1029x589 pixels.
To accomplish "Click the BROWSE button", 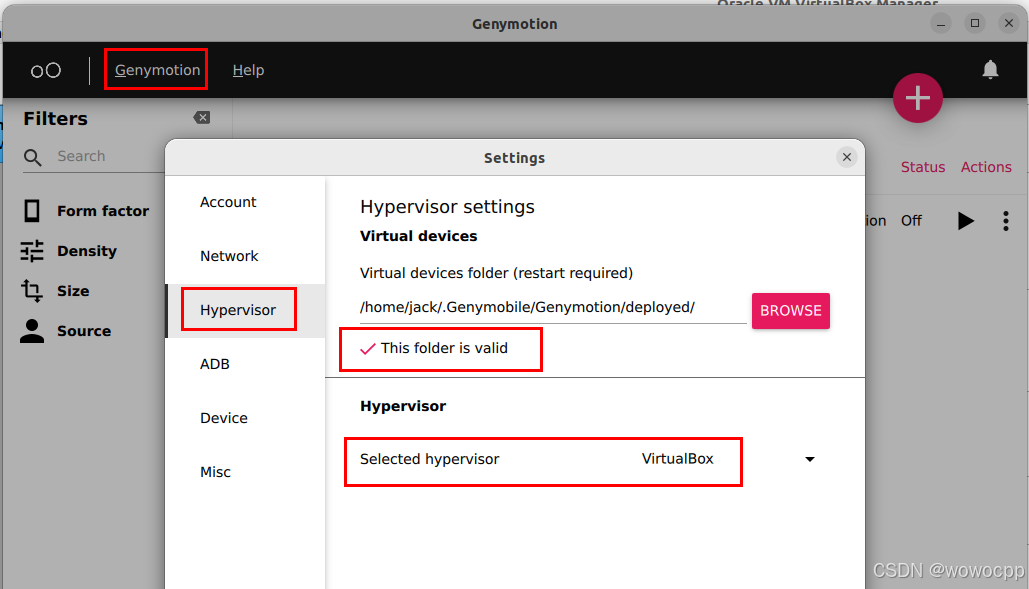I will pos(791,311).
